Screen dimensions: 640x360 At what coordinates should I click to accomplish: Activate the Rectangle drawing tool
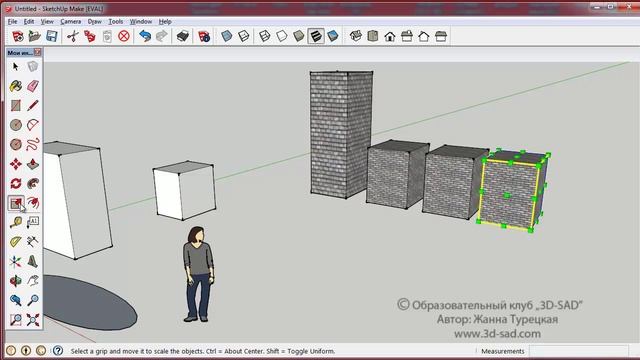pyautogui.click(x=16, y=105)
